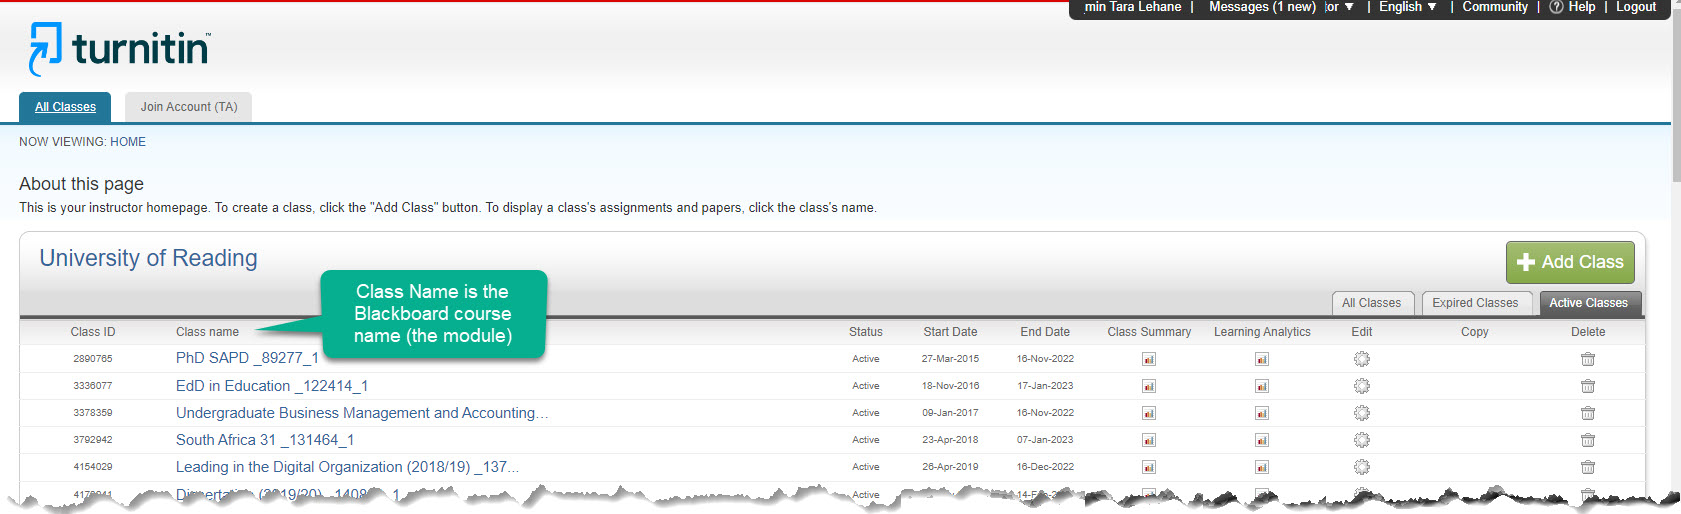This screenshot has height=514, width=1681.
Task: Click the University of Reading heading
Action: point(148,258)
